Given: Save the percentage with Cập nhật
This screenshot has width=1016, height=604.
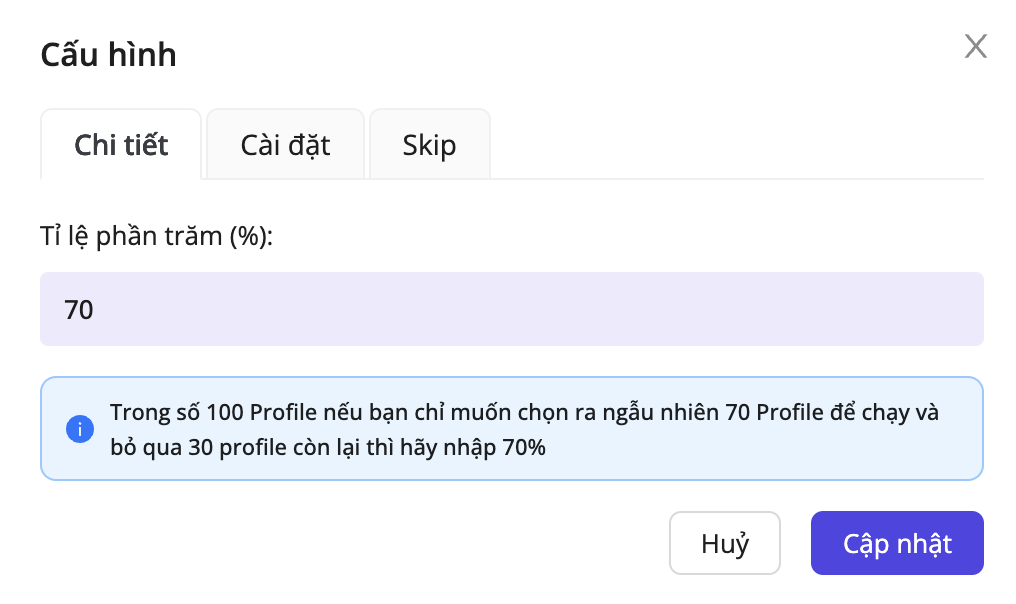Looking at the screenshot, I should (896, 544).
